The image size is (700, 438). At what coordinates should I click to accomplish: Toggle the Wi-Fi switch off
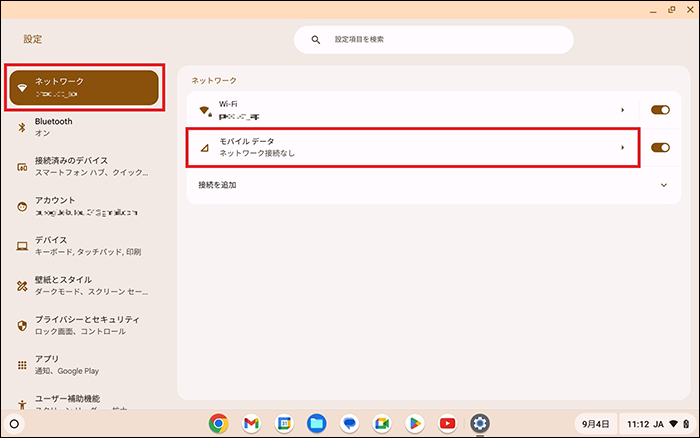coord(660,110)
